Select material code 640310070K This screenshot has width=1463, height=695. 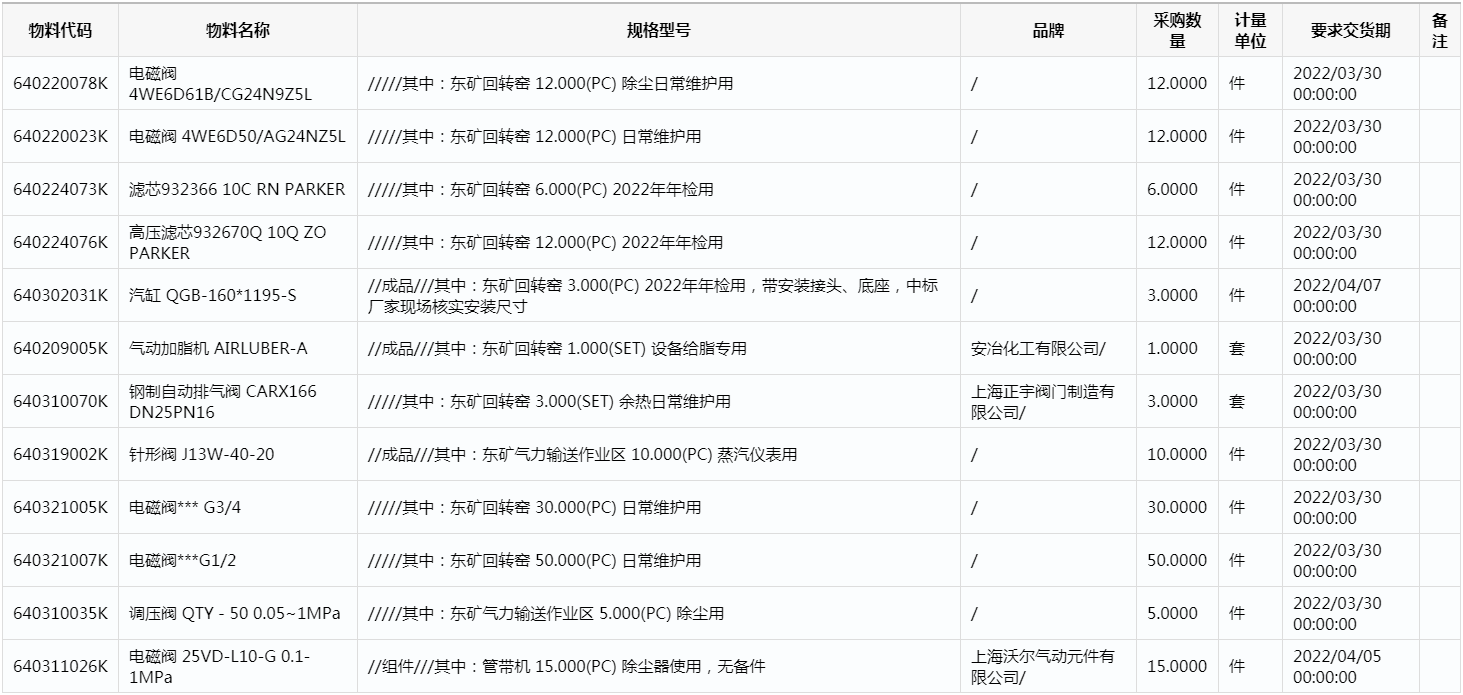coord(60,402)
